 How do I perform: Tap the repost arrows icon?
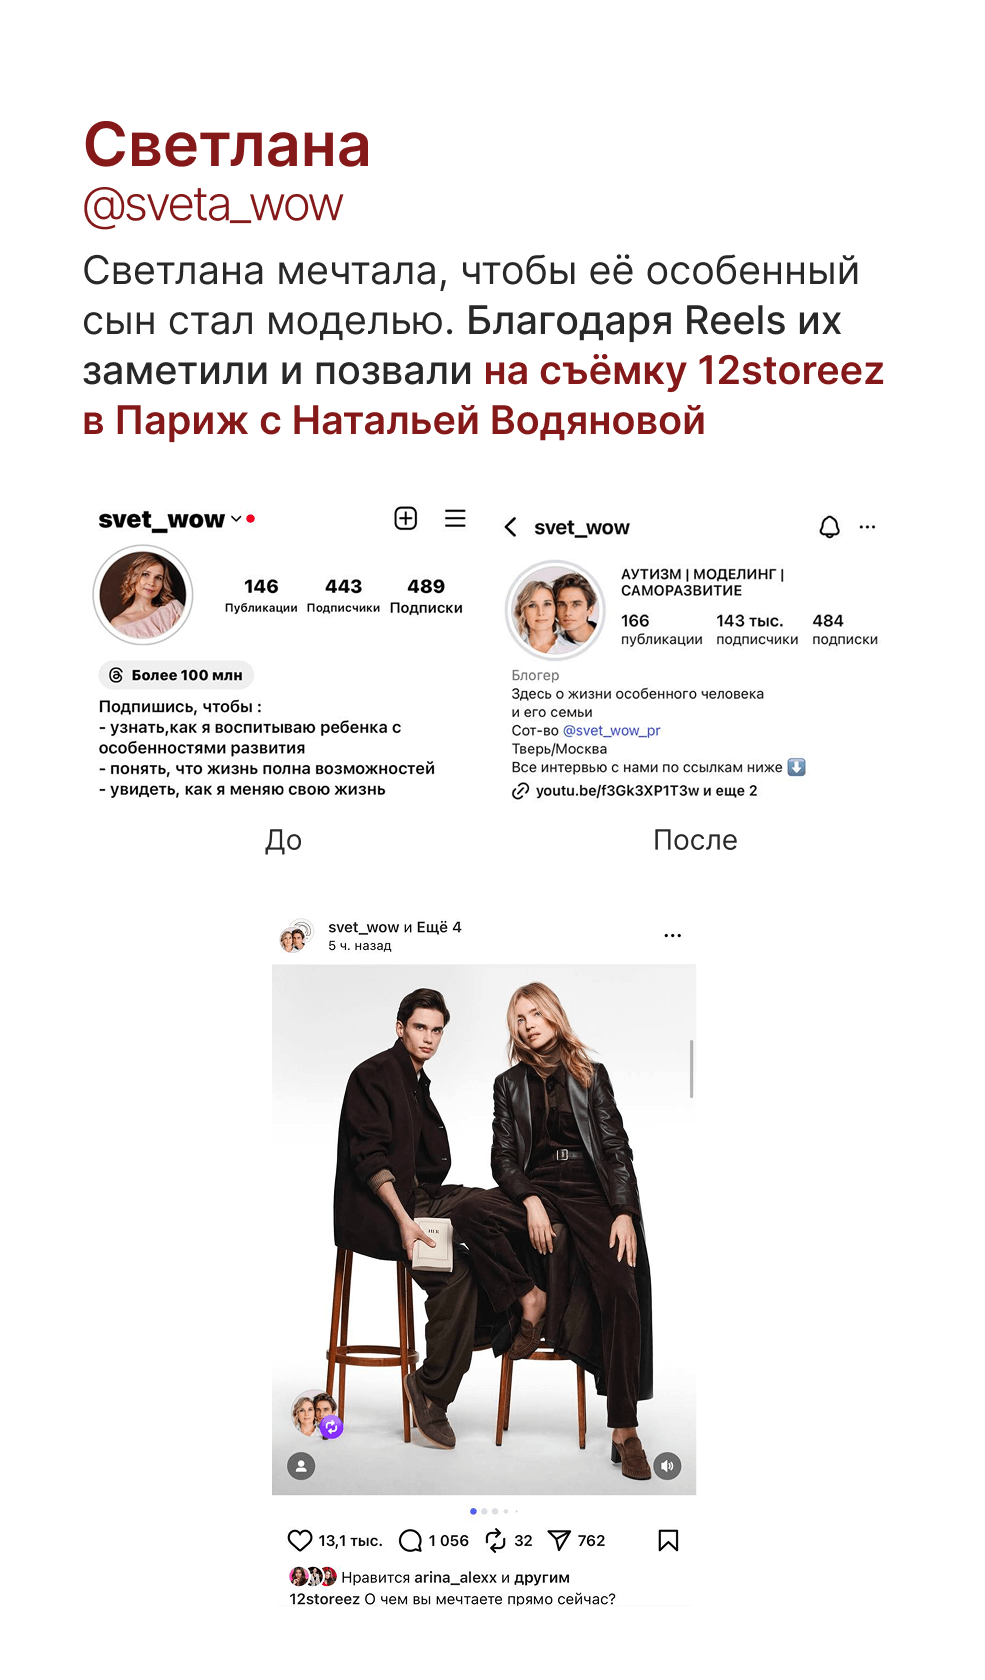(496, 1540)
